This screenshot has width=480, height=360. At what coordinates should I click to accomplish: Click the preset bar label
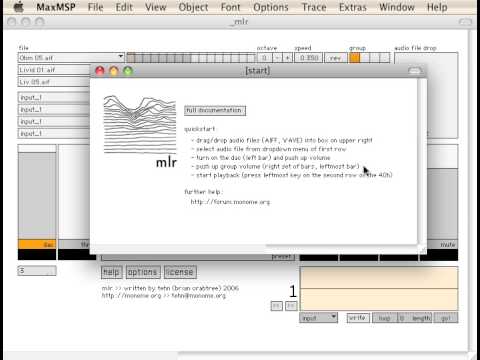283,257
